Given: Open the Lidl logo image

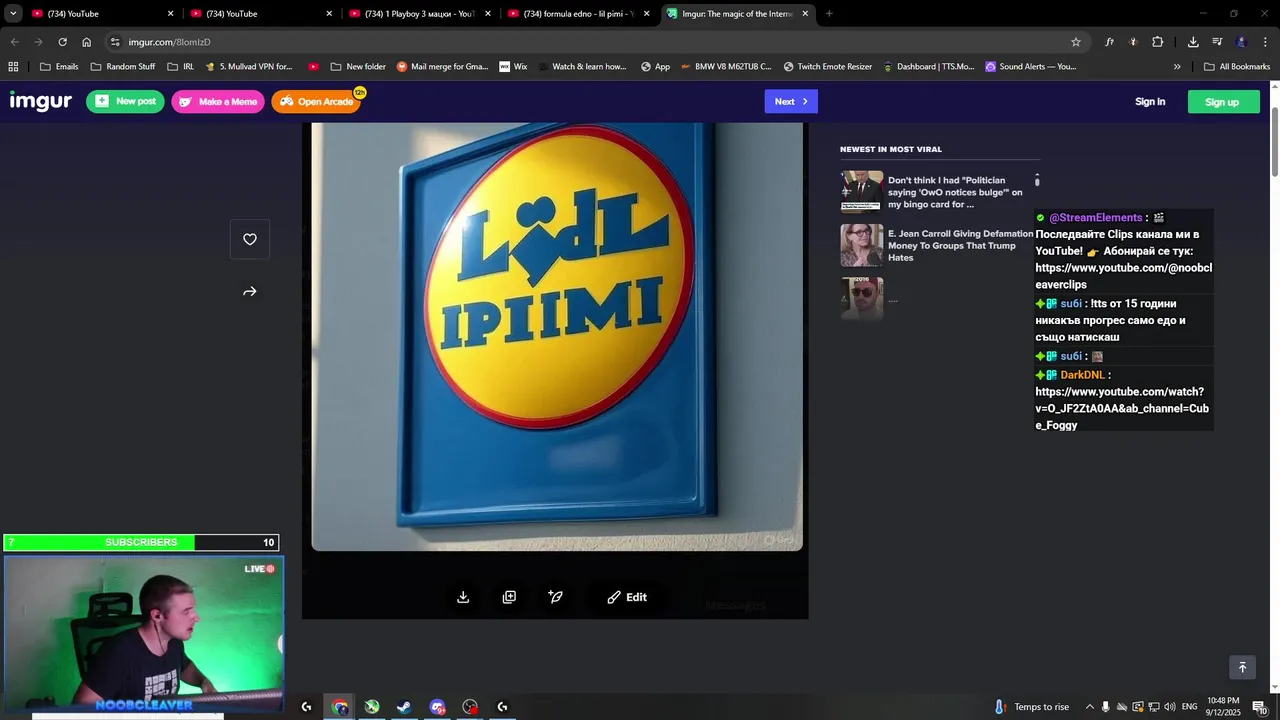Looking at the screenshot, I should (557, 336).
